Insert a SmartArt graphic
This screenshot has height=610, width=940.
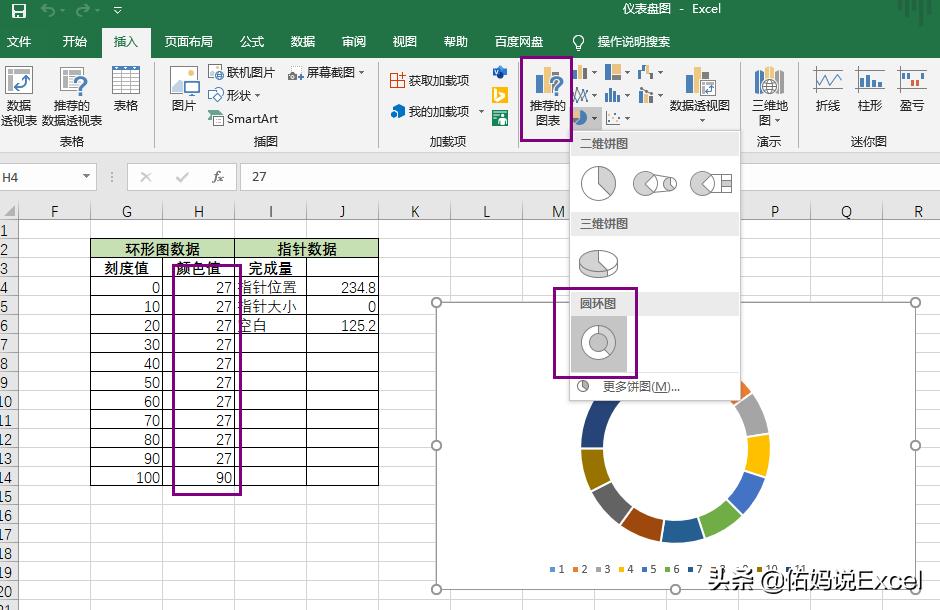[247, 119]
